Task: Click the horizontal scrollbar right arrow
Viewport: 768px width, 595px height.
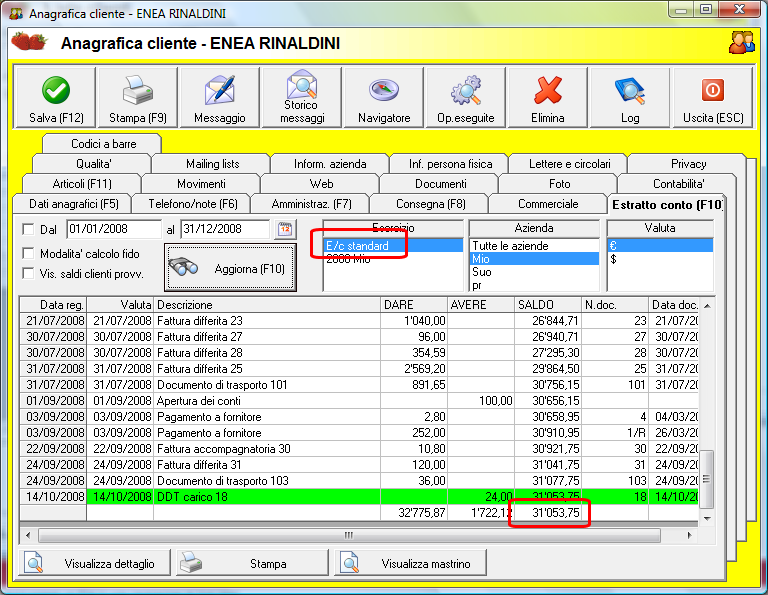Action: click(689, 535)
